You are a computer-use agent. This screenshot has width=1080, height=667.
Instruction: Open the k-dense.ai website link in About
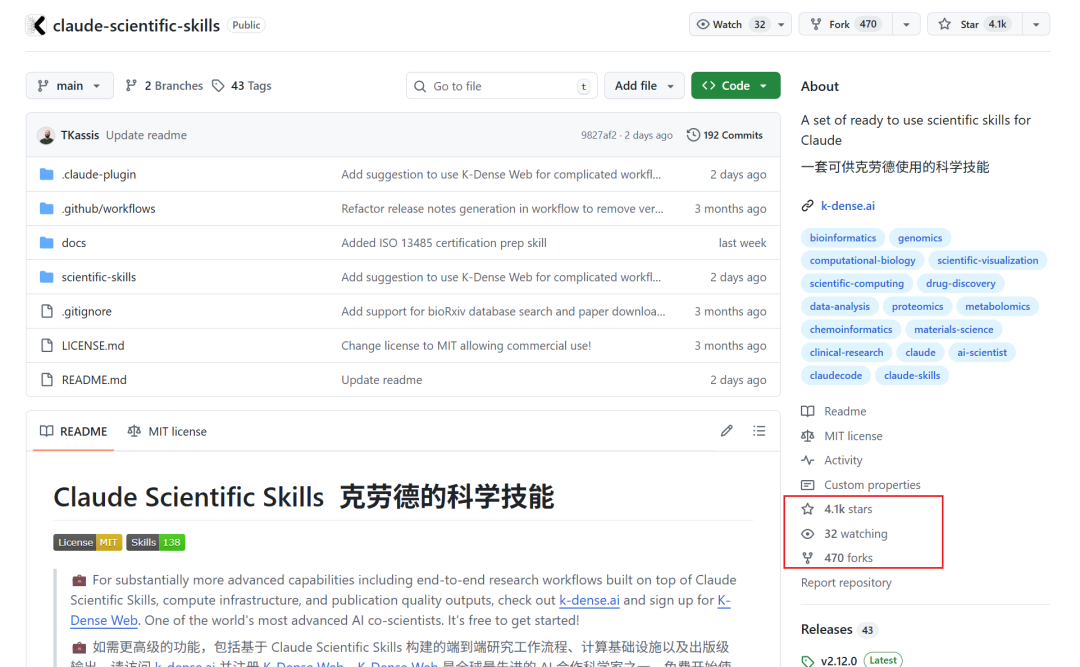(848, 205)
